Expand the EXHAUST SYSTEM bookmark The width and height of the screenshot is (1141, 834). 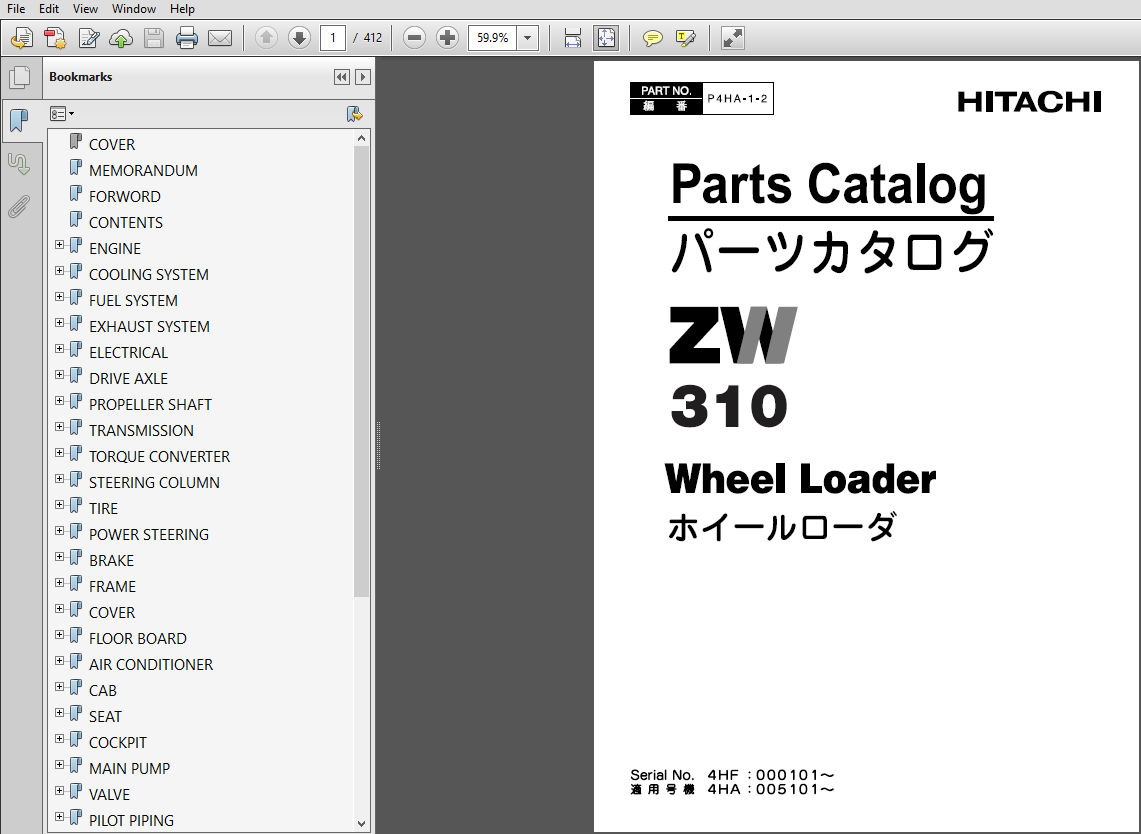click(60, 323)
